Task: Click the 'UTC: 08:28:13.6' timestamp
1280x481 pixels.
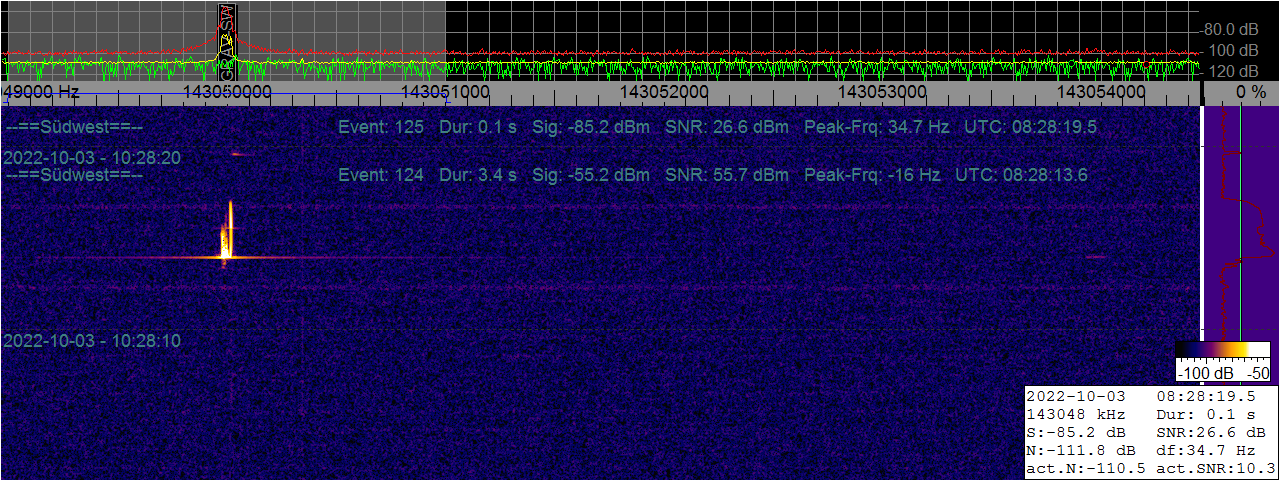Action: pyautogui.click(x=1022, y=175)
